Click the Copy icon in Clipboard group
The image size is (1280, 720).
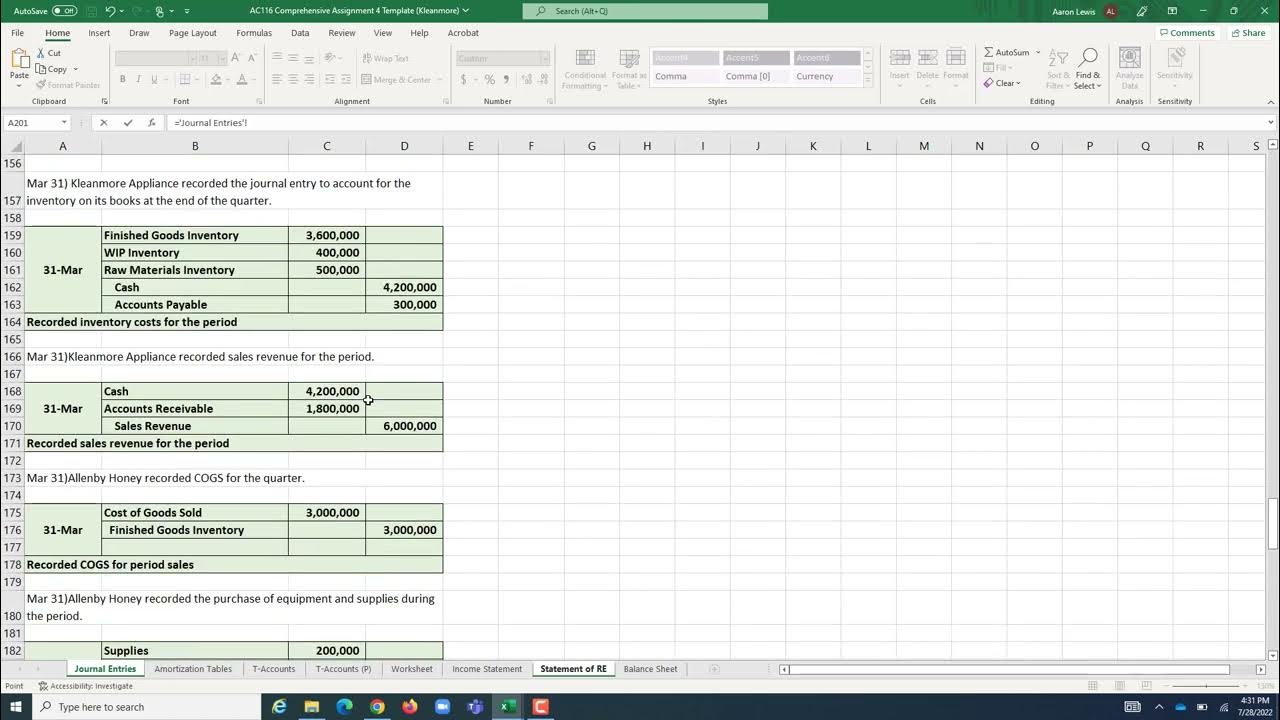(x=41, y=69)
